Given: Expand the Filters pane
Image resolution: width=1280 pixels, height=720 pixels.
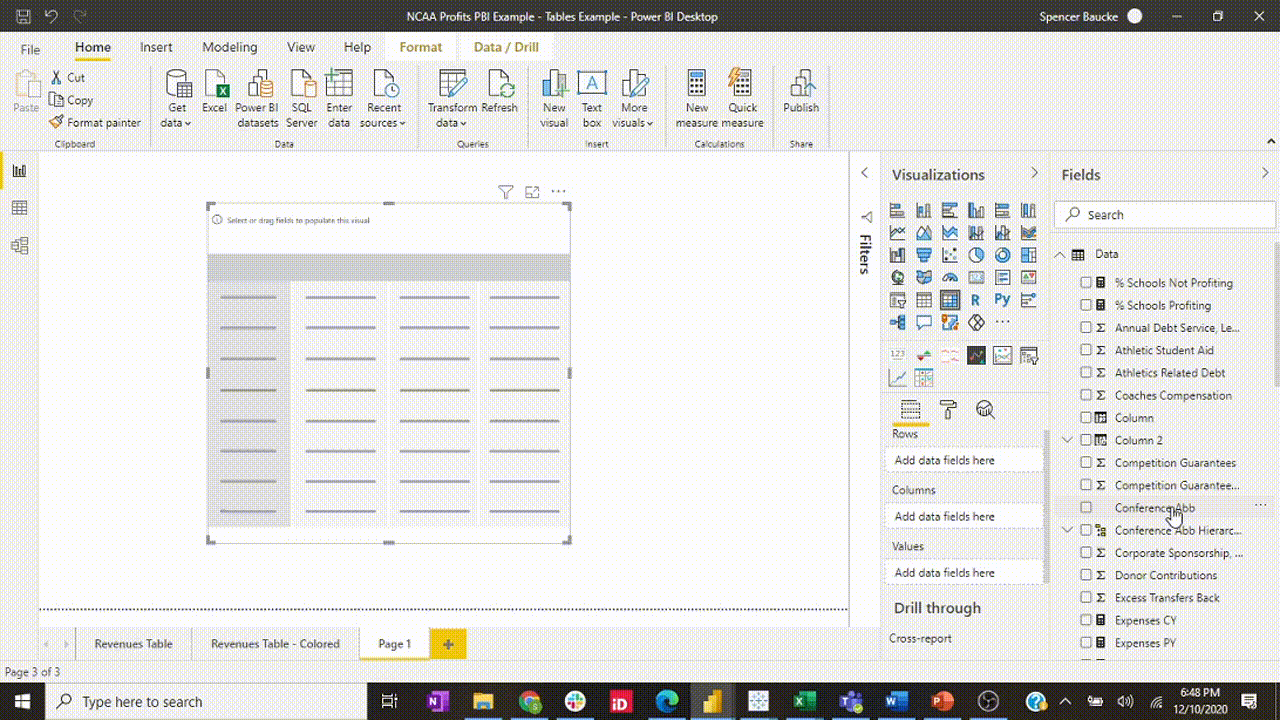Looking at the screenshot, I should [865, 173].
